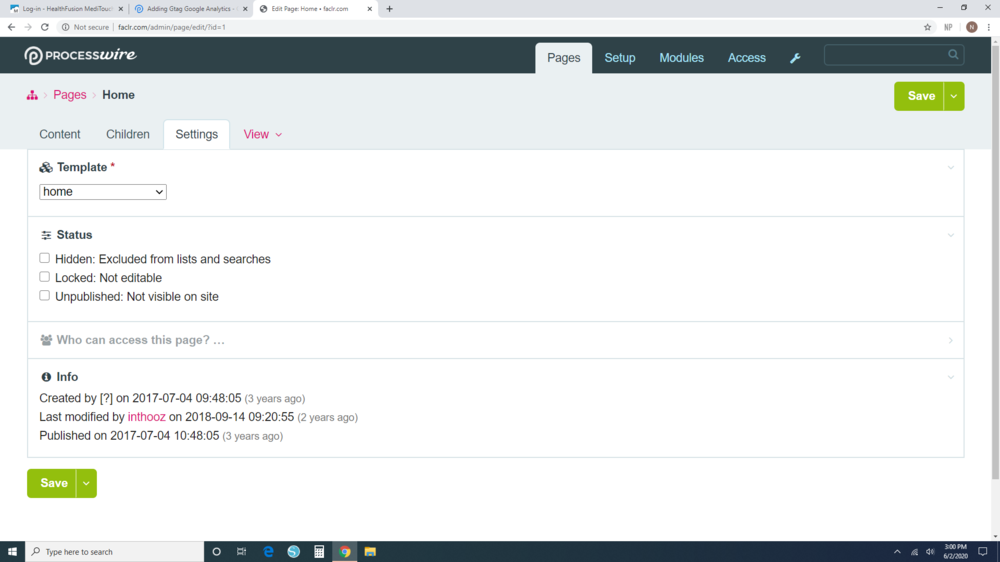Click the sitemap tree icon in breadcrumb
Image resolution: width=1000 pixels, height=562 pixels.
coord(32,95)
